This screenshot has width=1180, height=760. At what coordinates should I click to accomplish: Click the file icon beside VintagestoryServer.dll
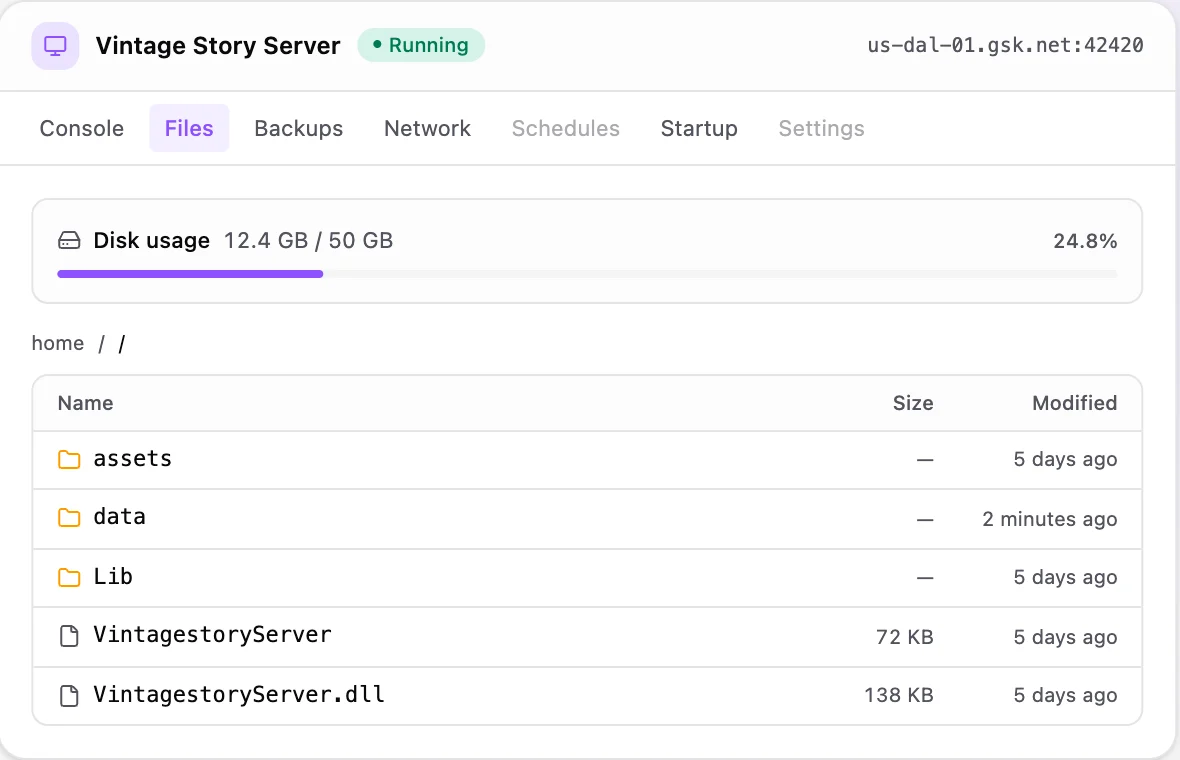tap(69, 695)
